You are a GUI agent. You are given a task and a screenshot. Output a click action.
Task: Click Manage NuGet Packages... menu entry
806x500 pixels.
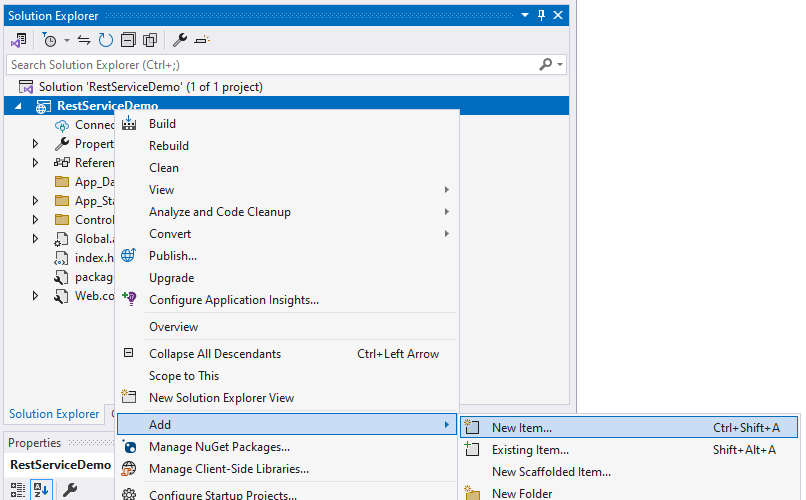[x=219, y=447]
